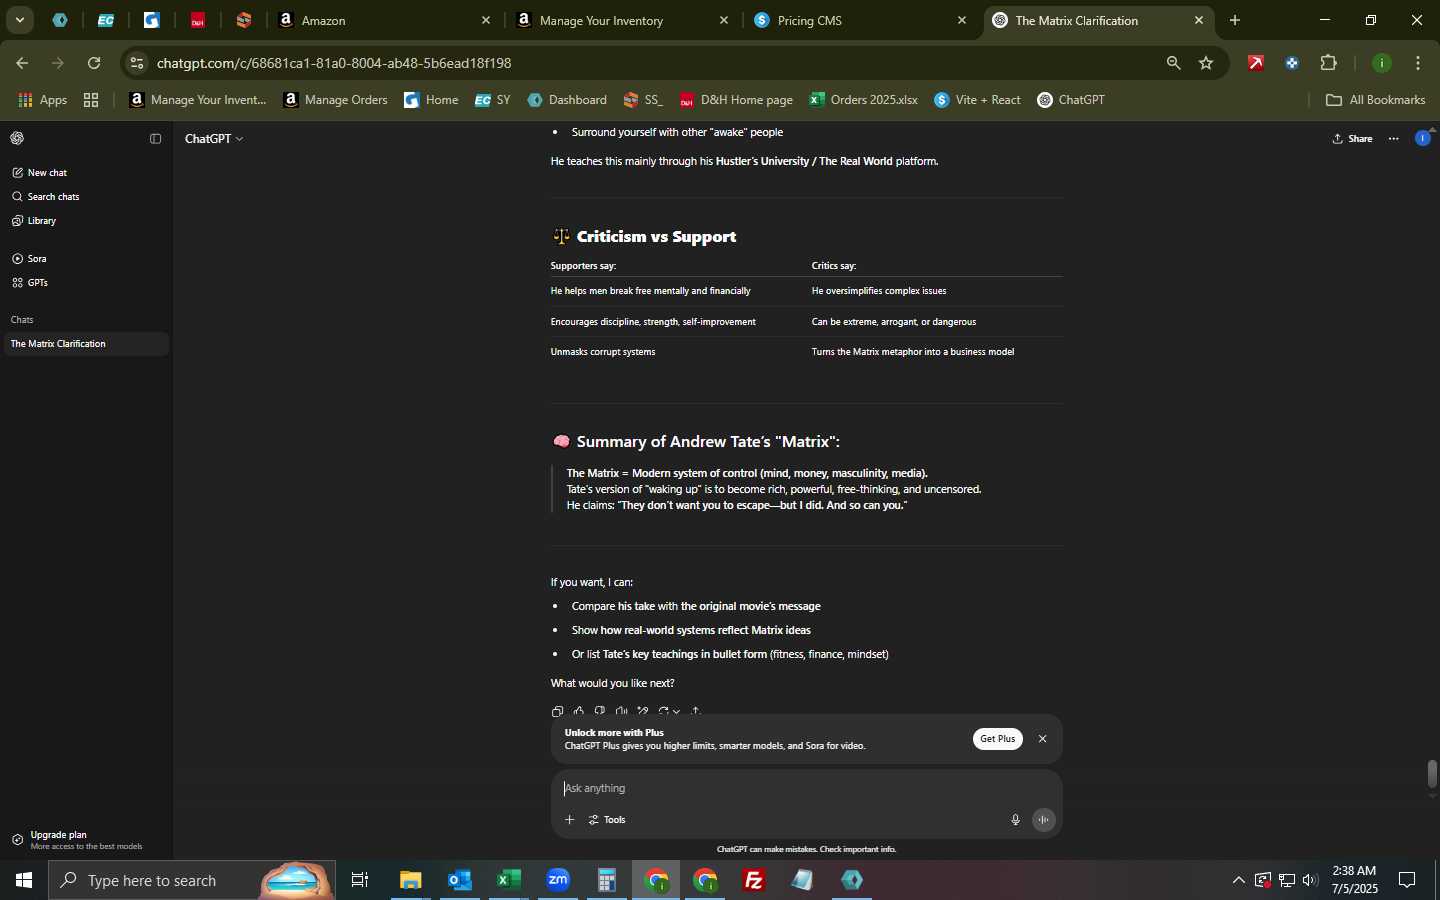1440x900 pixels.
Task: Focus the Ask anything input field
Action: pos(806,788)
